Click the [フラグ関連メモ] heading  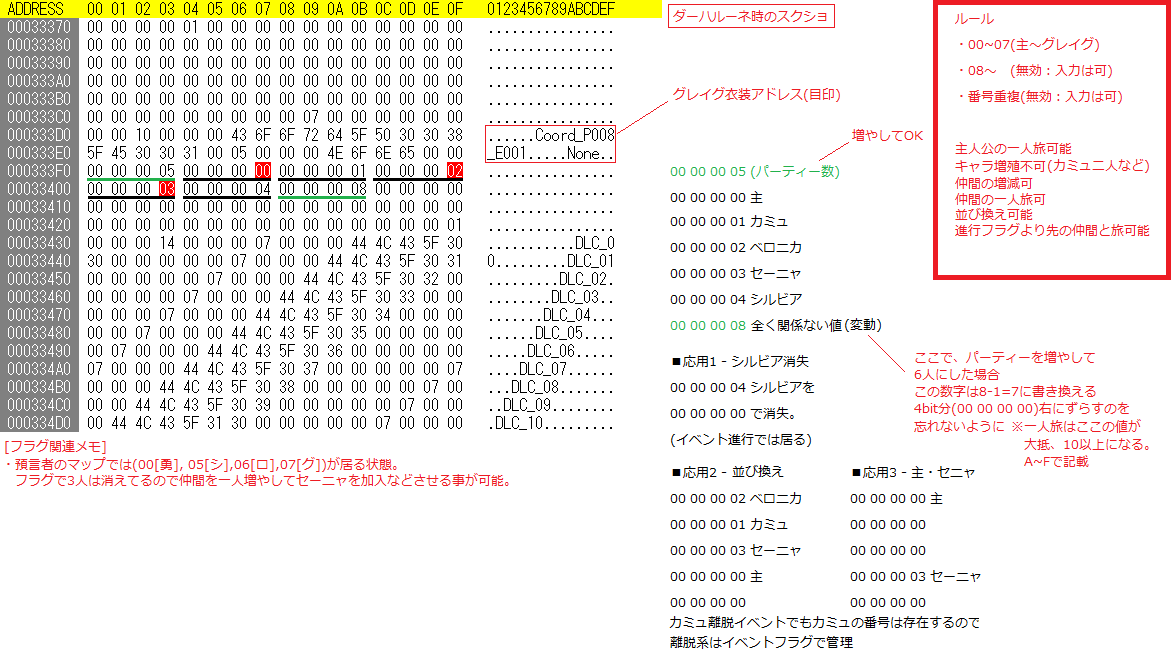pos(55,446)
